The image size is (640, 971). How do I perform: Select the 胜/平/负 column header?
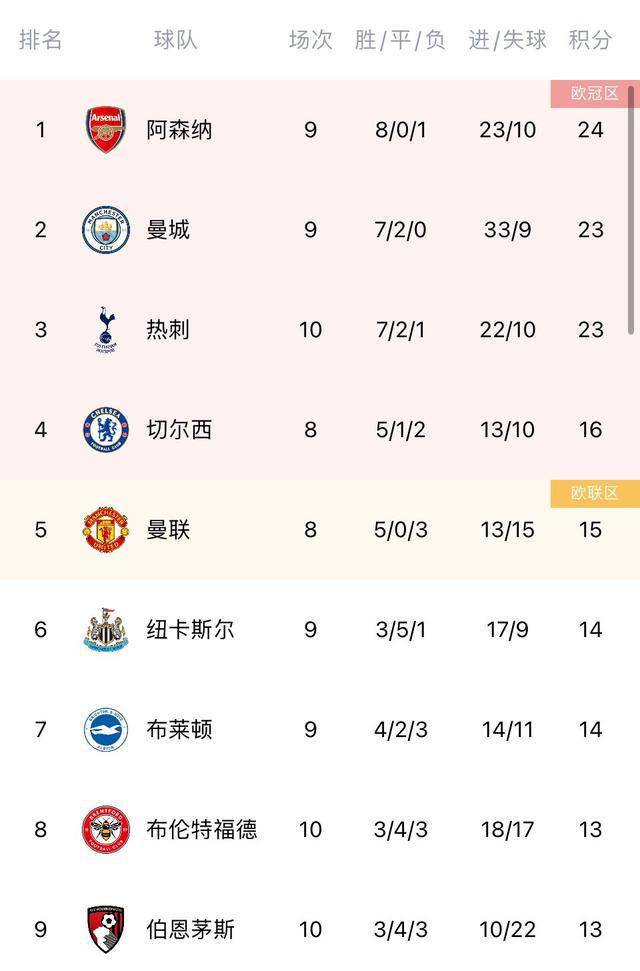[400, 40]
